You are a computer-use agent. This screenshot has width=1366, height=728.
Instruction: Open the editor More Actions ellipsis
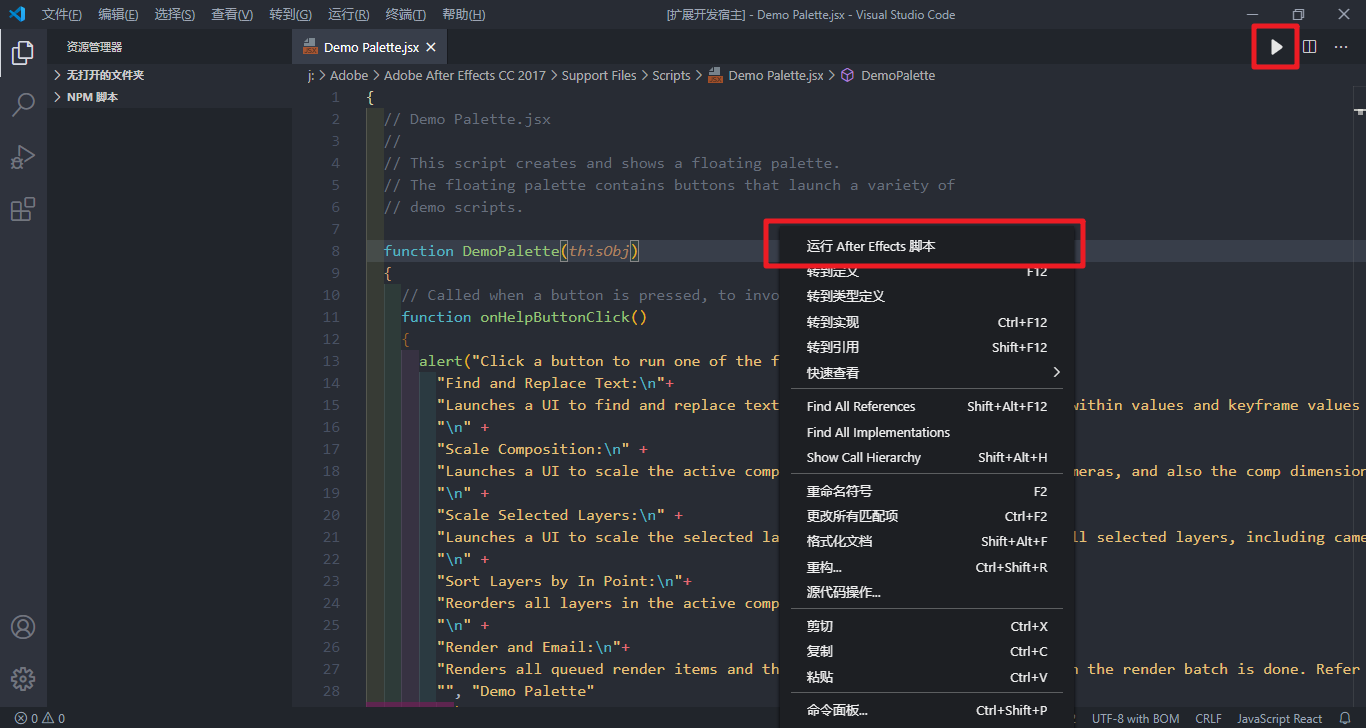tap(1341, 47)
